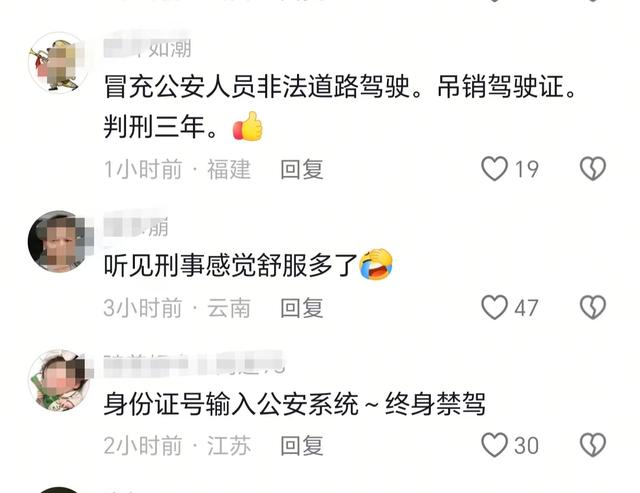Viewport: 640px width, 493px height.
Task: Reply to the Yunnan comment via 回复
Action: (302, 308)
